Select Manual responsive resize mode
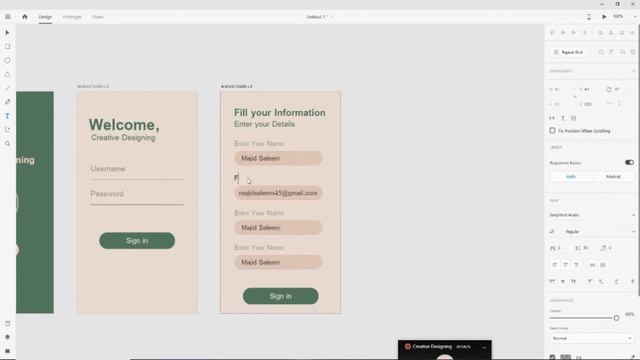 [x=613, y=176]
